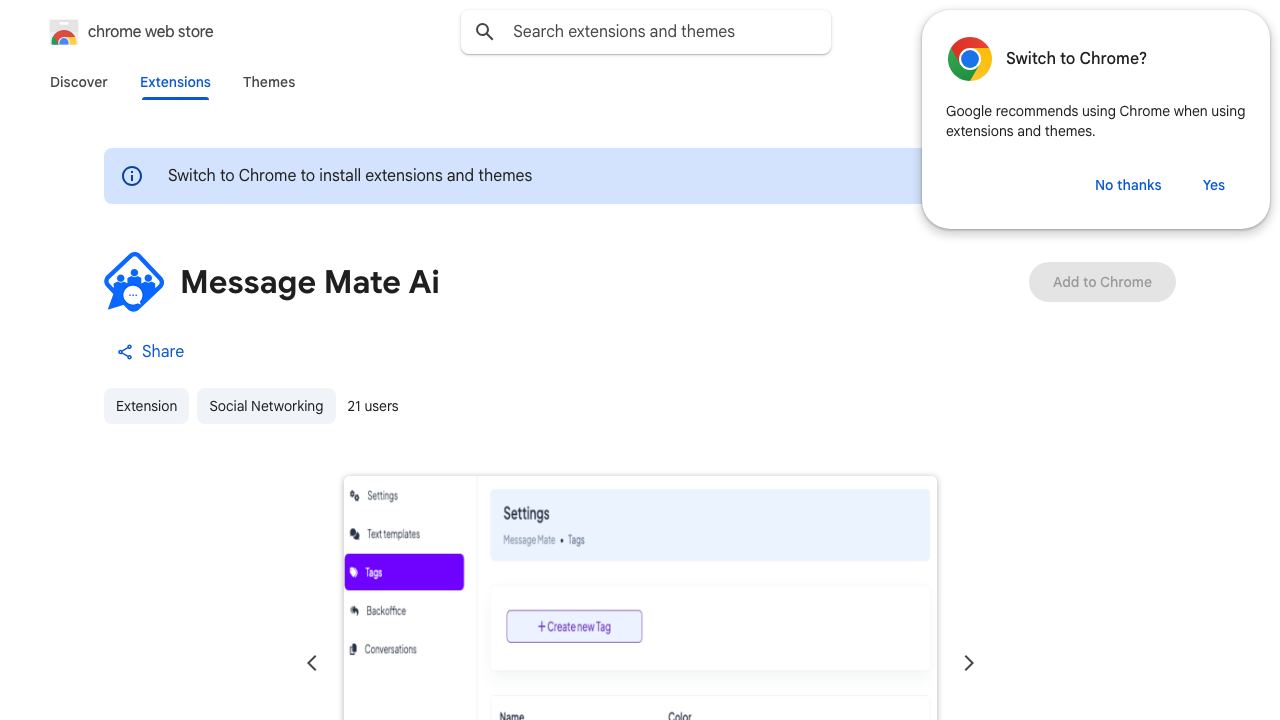
Task: Click the "21 users" text
Action: (373, 406)
